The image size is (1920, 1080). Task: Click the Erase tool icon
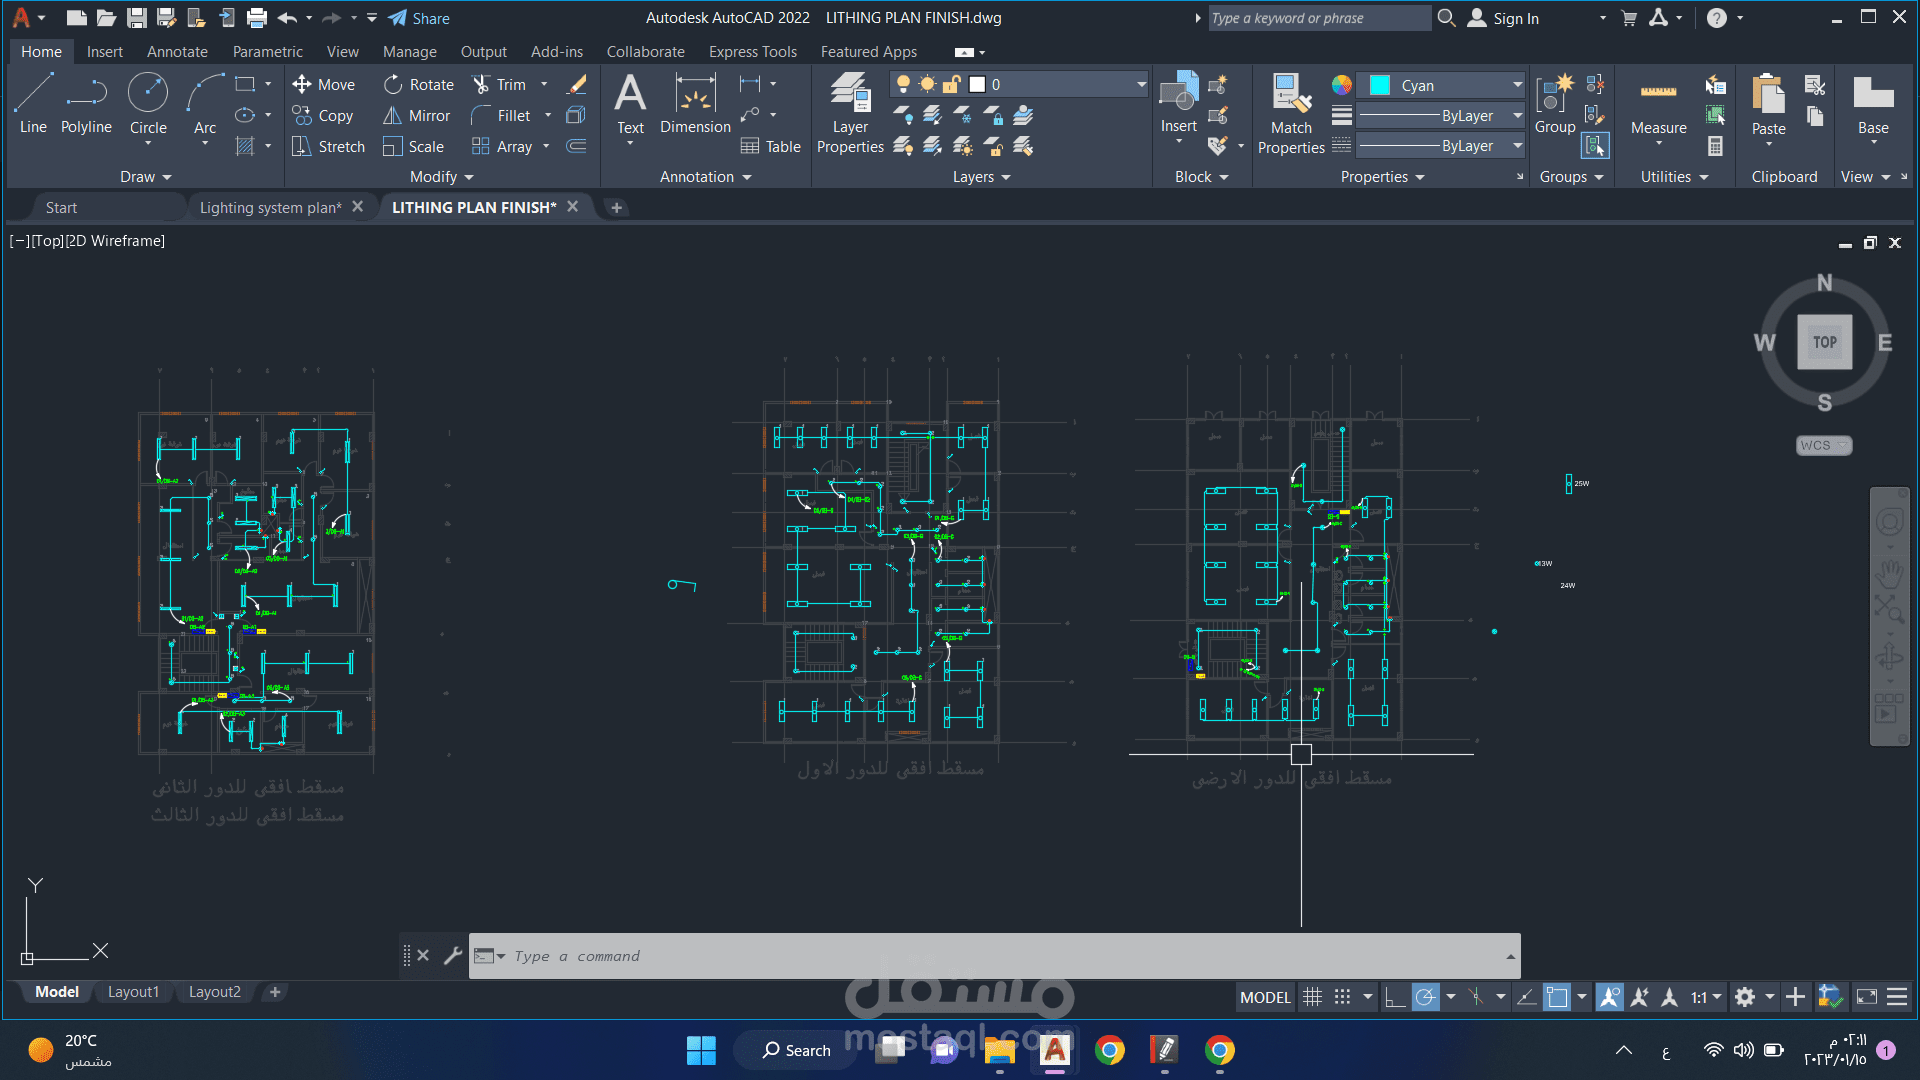coord(577,85)
